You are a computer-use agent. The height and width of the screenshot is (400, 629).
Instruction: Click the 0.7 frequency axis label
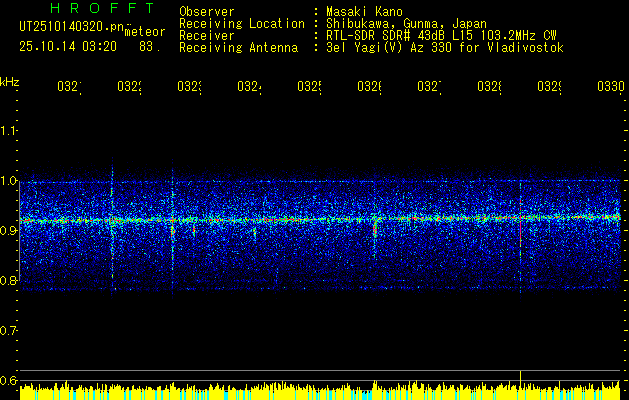click(8, 331)
